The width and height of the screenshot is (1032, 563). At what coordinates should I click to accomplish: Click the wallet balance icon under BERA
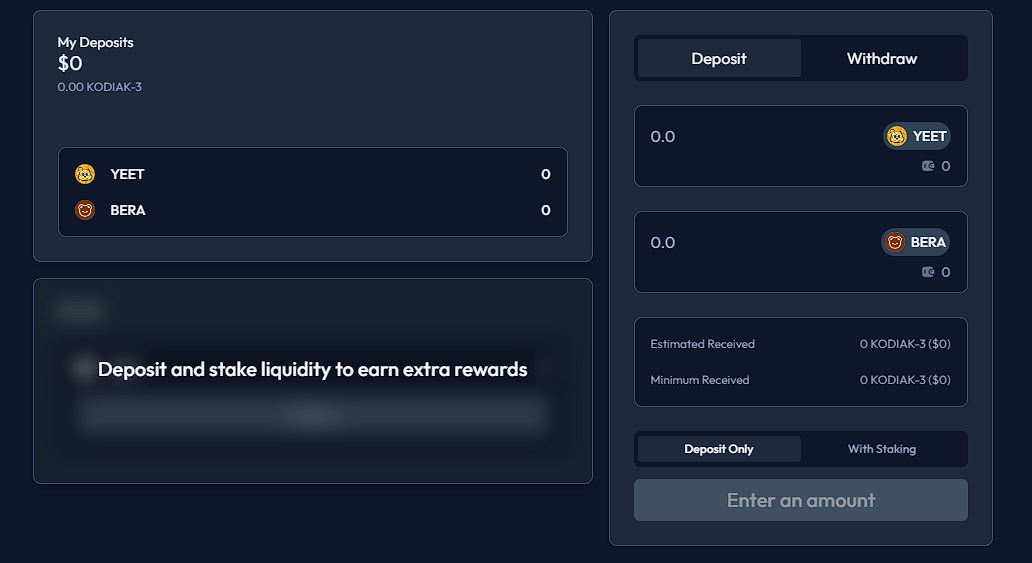click(928, 272)
